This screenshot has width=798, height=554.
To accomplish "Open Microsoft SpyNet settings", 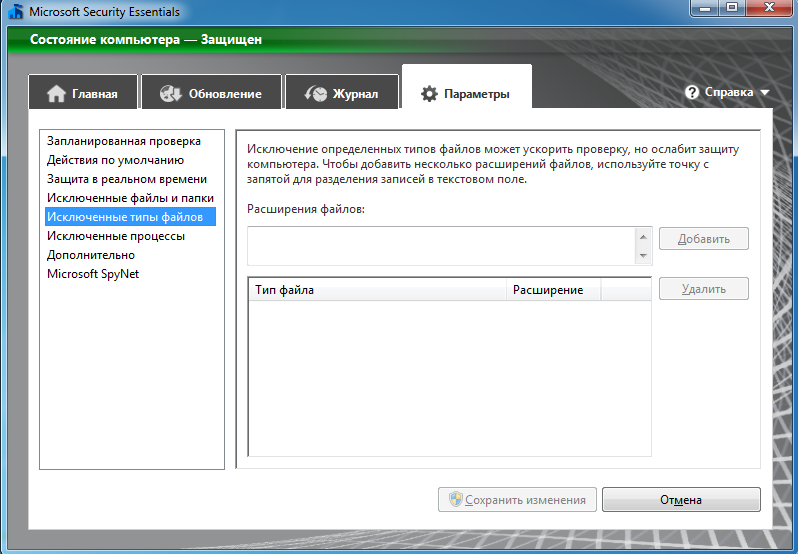I will [93, 274].
